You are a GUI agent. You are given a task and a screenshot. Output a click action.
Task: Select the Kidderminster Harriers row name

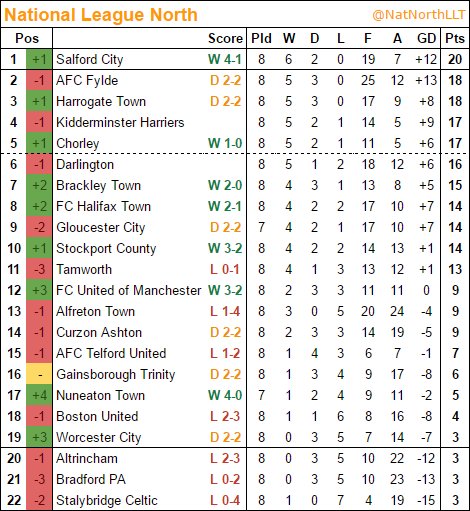click(x=120, y=122)
